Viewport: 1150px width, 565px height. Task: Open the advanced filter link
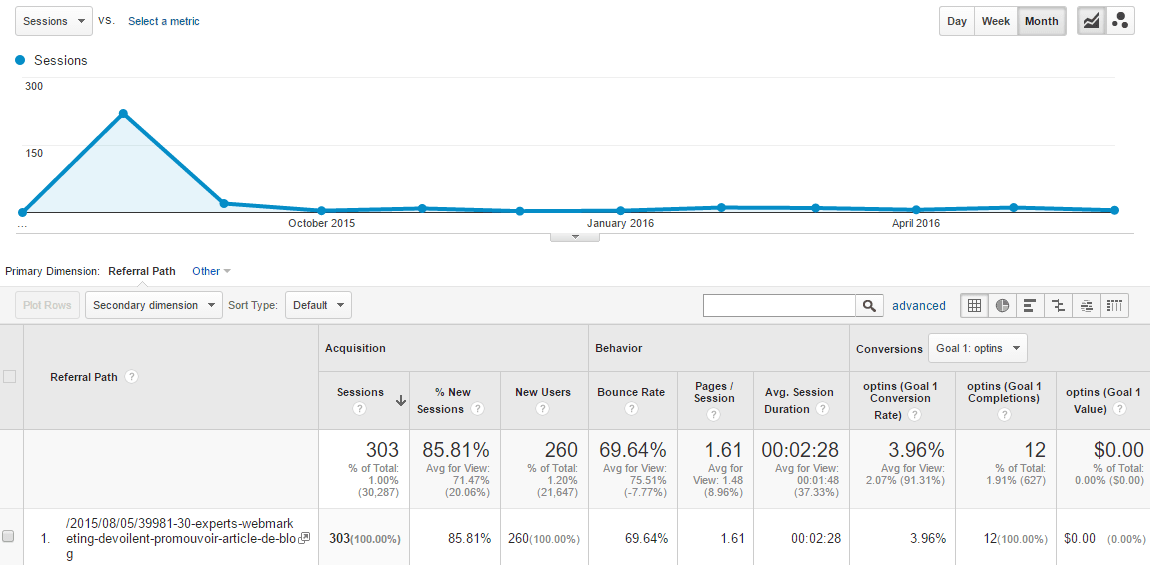[x=919, y=306]
